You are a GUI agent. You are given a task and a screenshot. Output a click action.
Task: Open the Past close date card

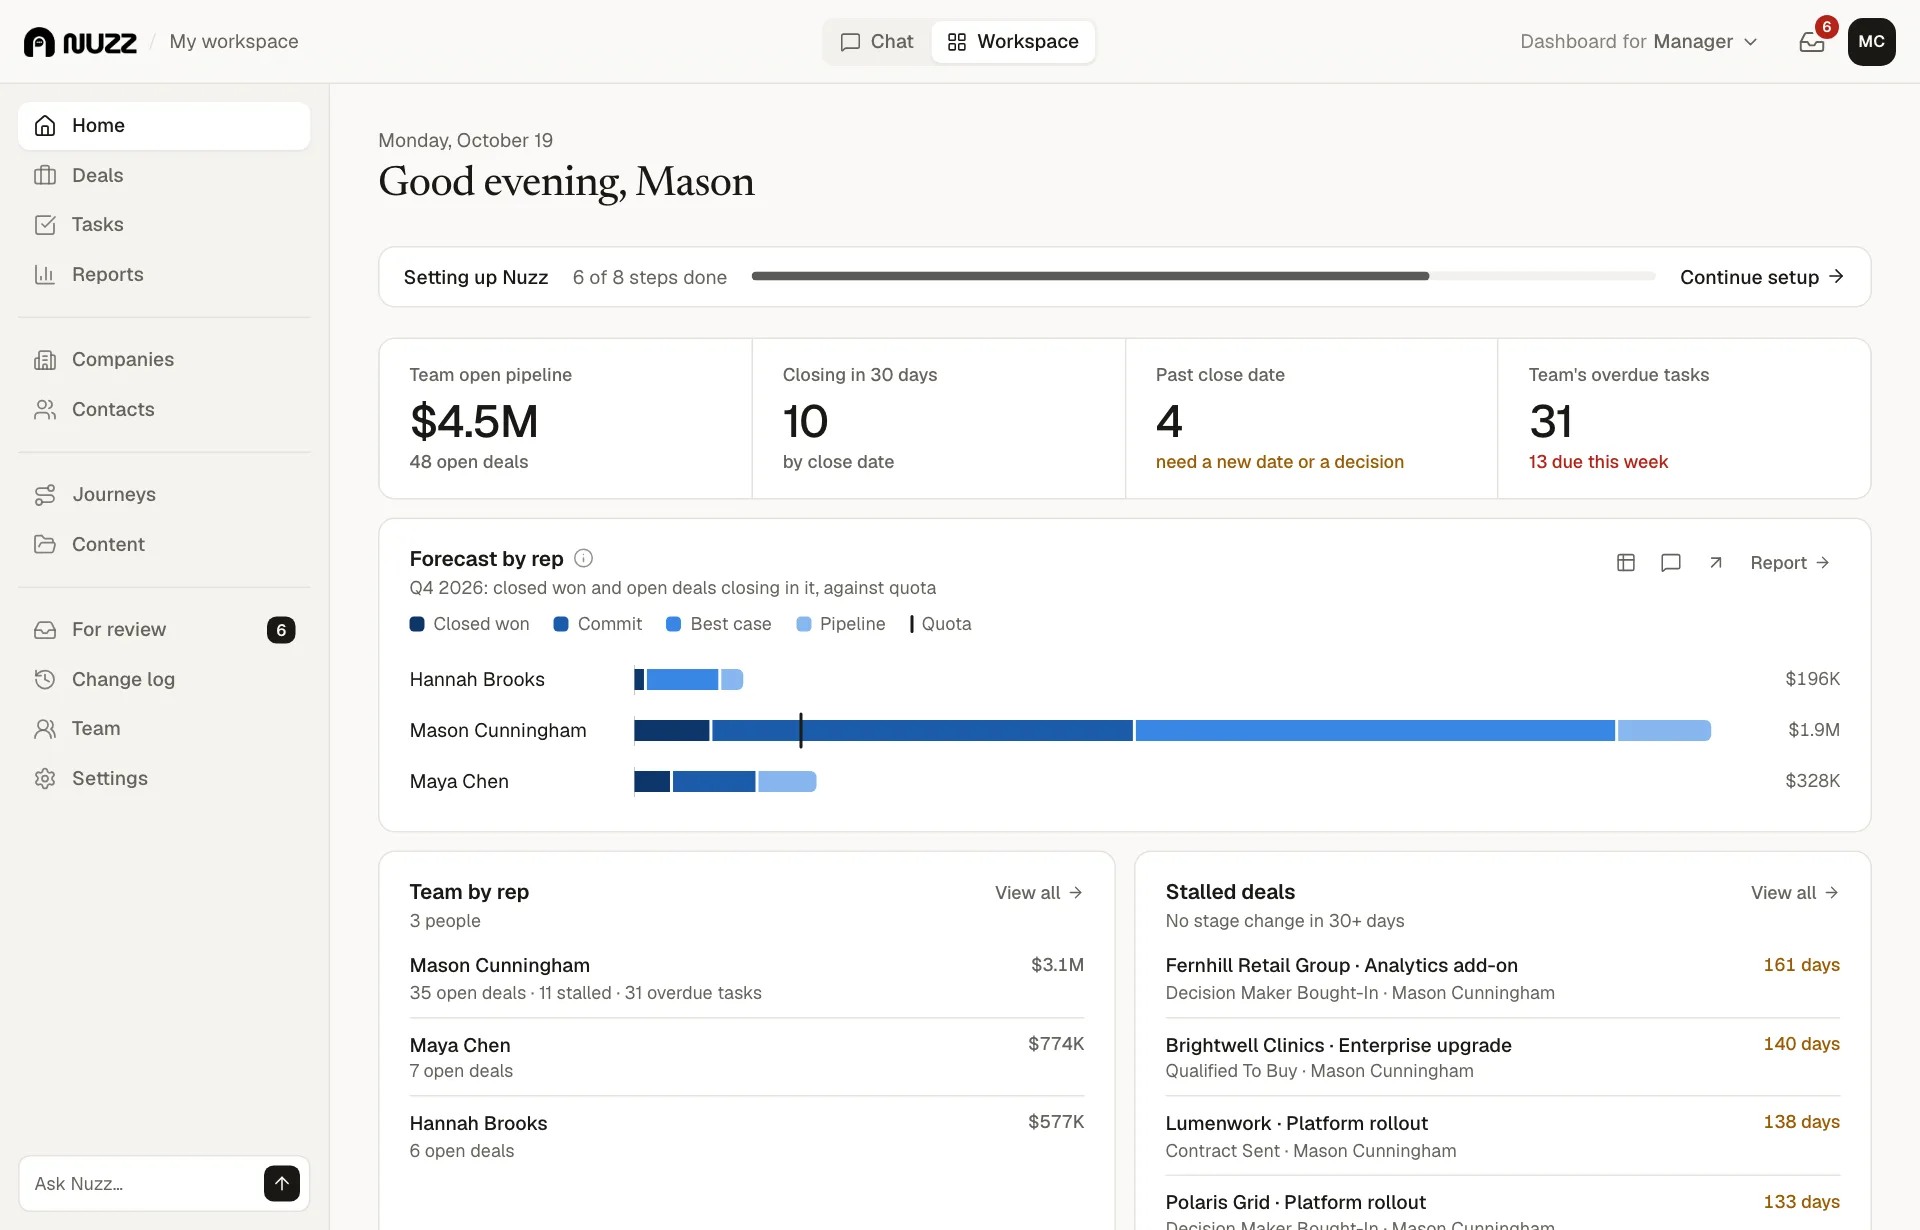point(1311,418)
